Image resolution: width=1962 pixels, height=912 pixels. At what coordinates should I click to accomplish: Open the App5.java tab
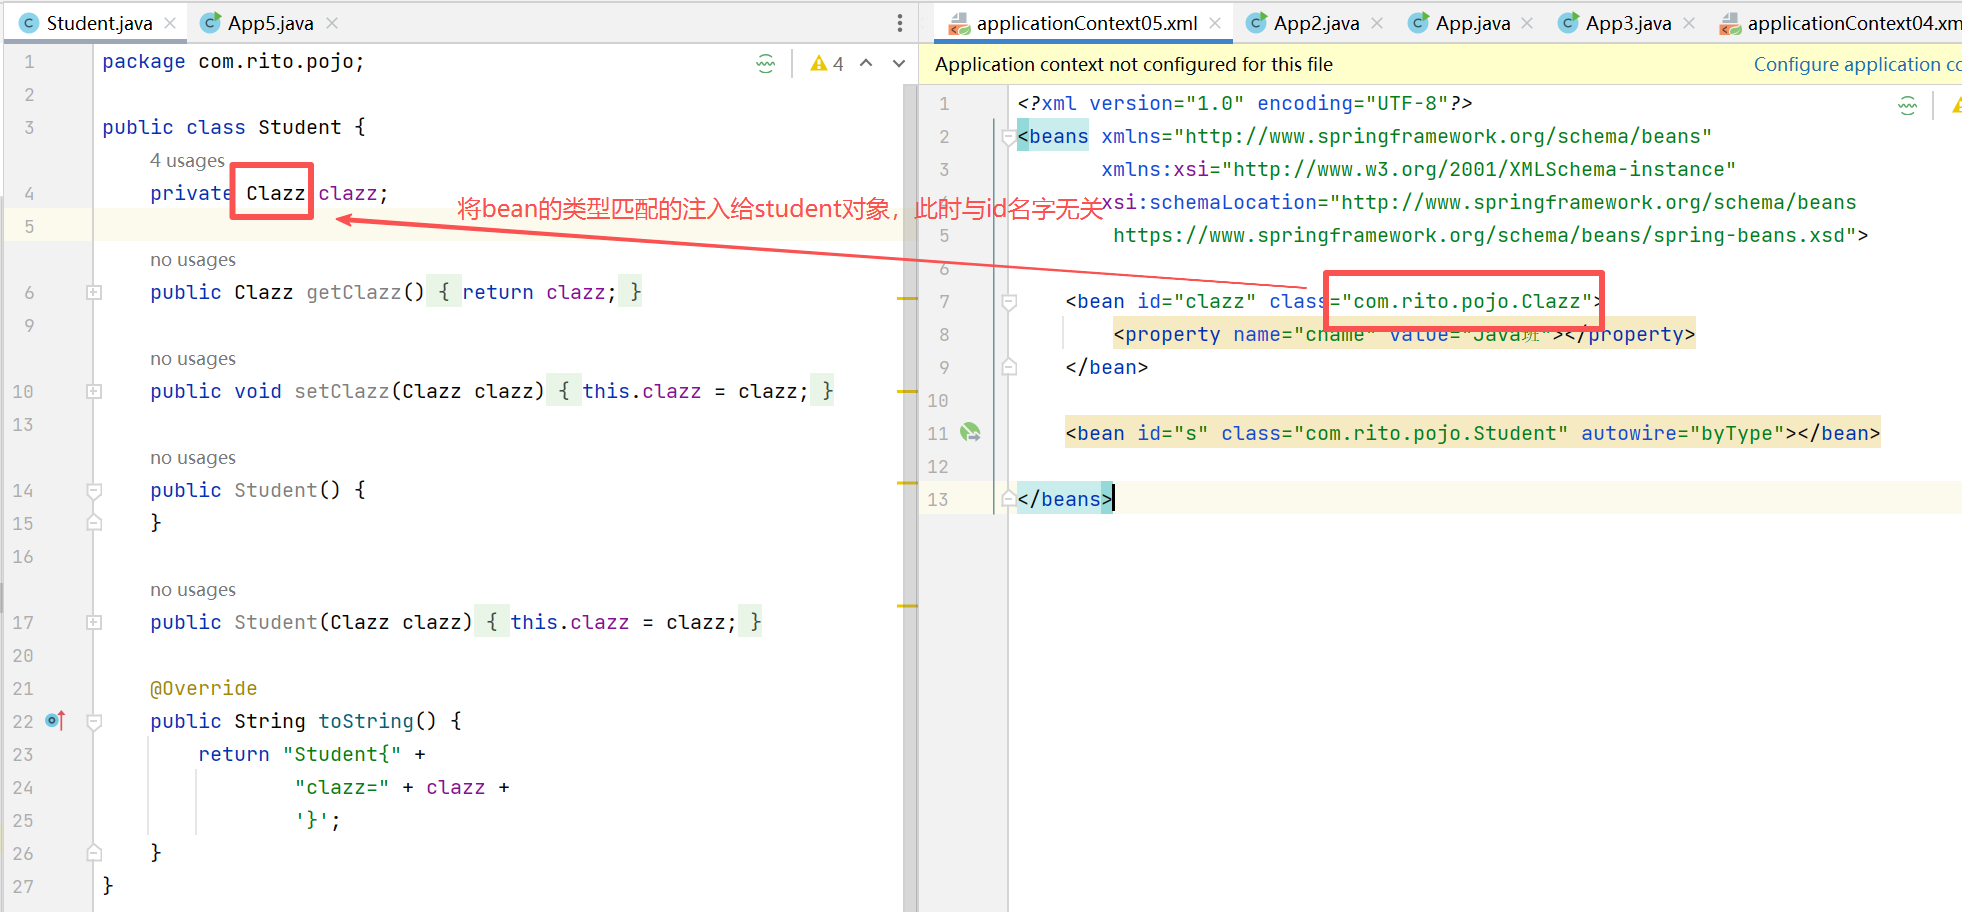270,23
